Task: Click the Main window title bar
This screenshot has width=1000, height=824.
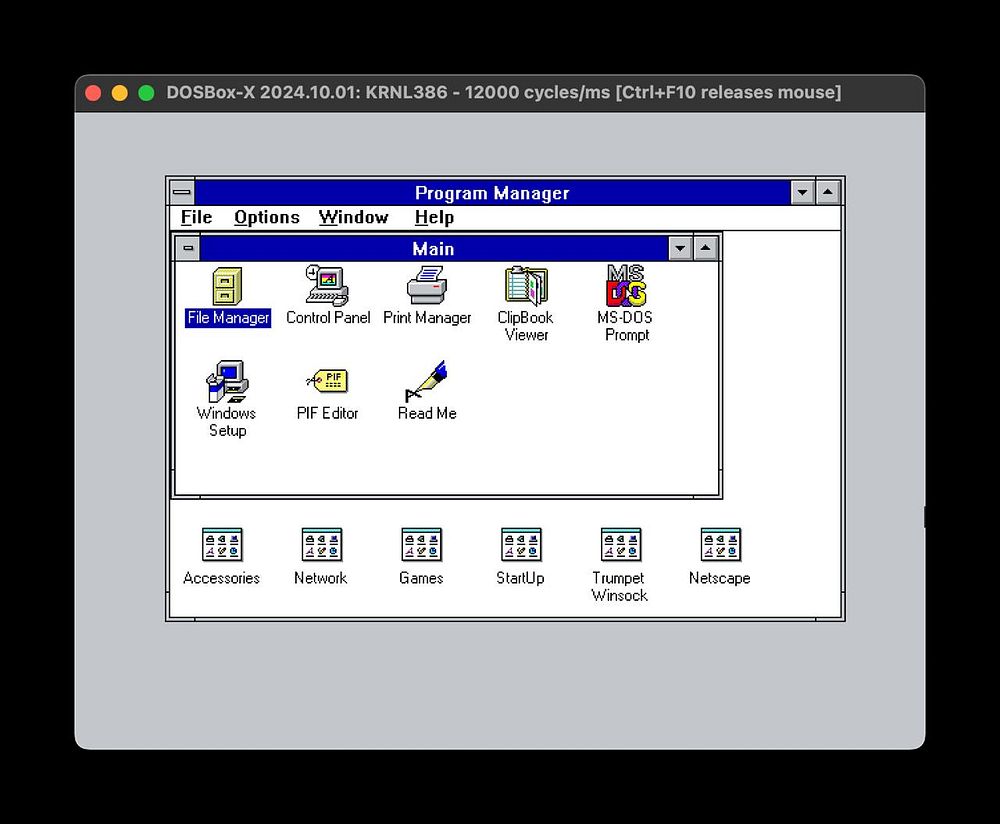Action: (434, 248)
